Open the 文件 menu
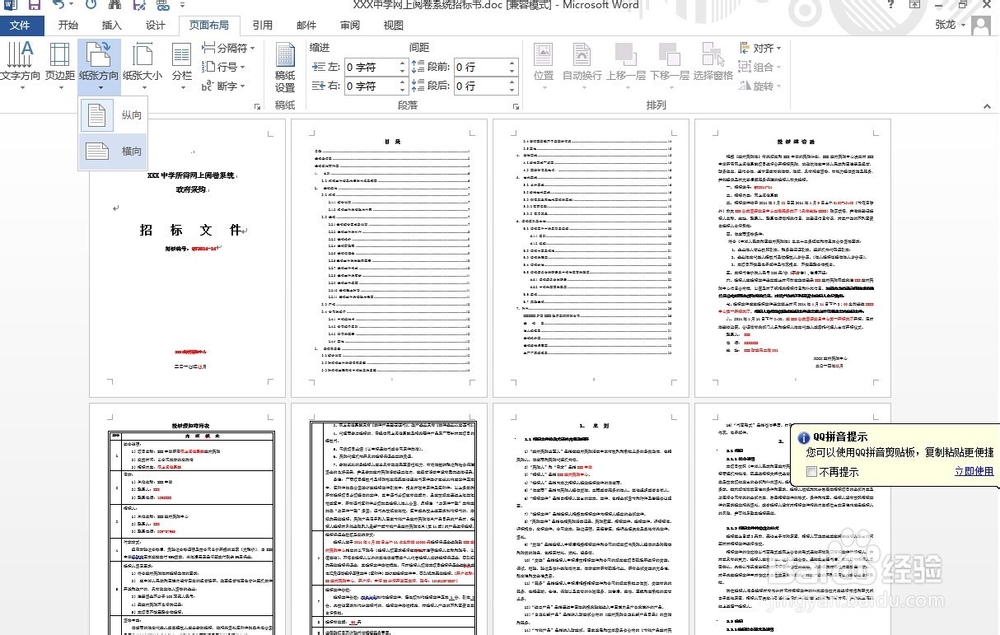 (21, 25)
